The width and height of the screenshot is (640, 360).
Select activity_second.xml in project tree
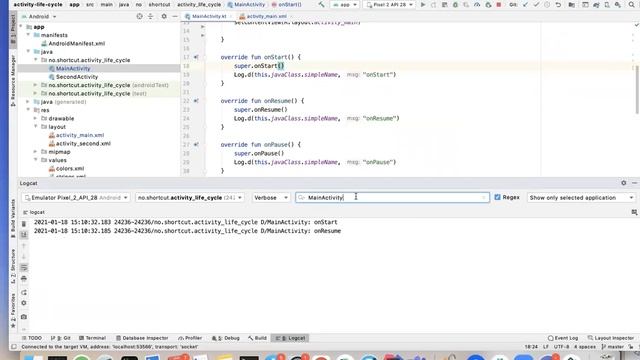point(83,143)
